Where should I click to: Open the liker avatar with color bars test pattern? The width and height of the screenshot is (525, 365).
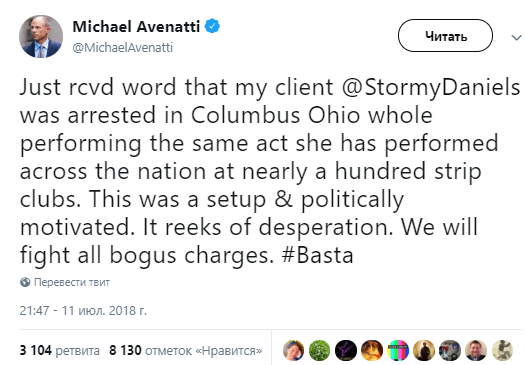tap(398, 350)
